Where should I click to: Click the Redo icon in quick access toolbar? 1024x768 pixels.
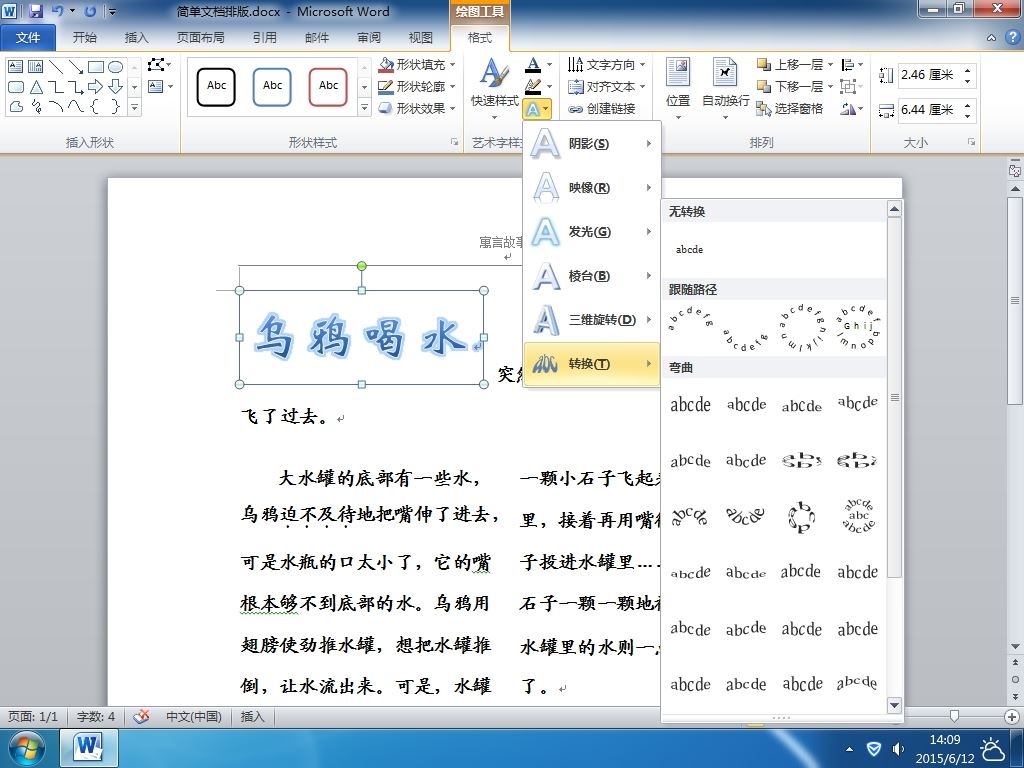(x=90, y=11)
